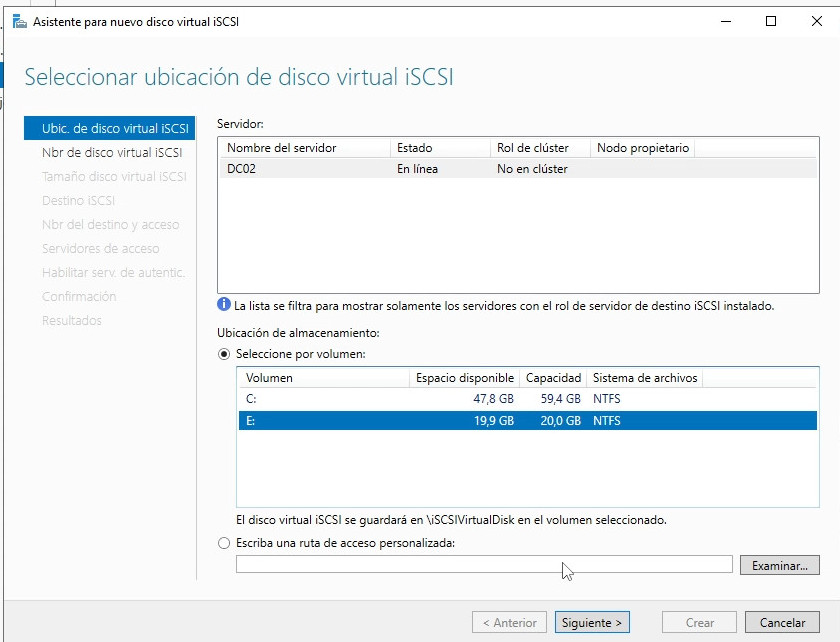Close the wizard with the X button
Screen dimensions: 840x642
(816, 21)
